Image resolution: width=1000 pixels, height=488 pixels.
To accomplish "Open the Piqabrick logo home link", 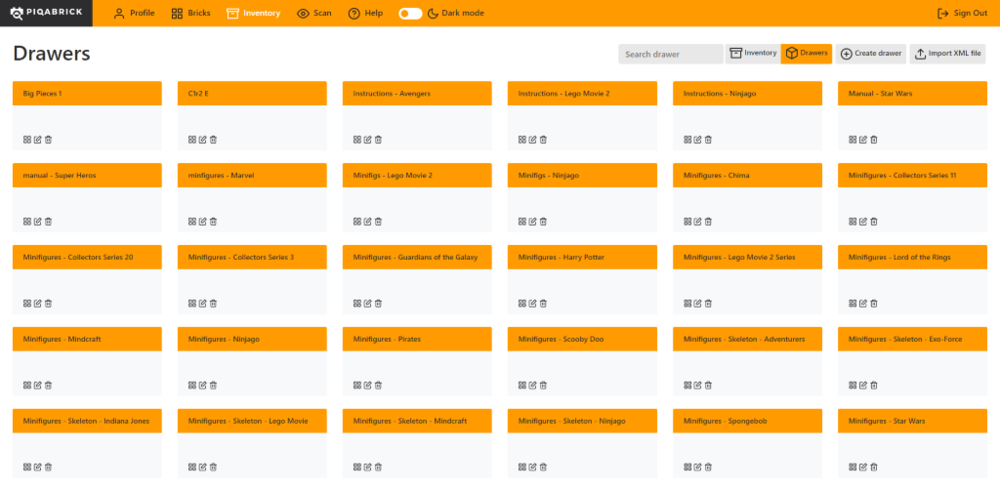I will tap(46, 13).
